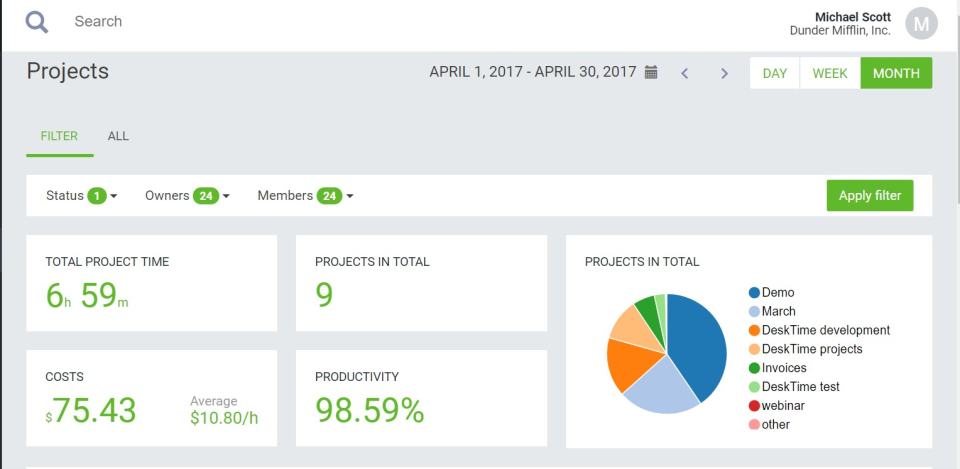The width and height of the screenshot is (960, 469).
Task: Click the Invoices legend green dot
Action: [754, 368]
